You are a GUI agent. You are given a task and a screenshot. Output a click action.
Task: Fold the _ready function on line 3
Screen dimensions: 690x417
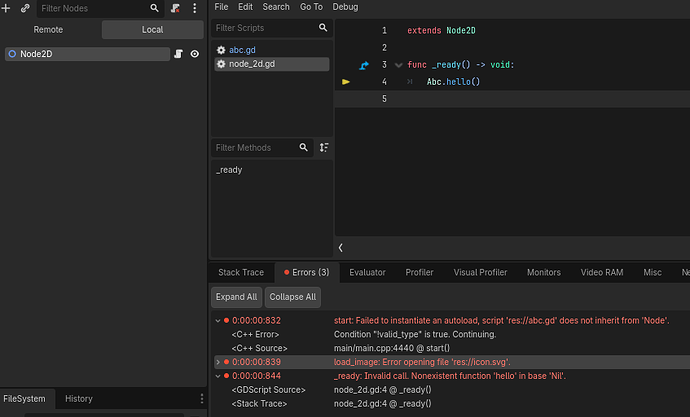tap(399, 65)
